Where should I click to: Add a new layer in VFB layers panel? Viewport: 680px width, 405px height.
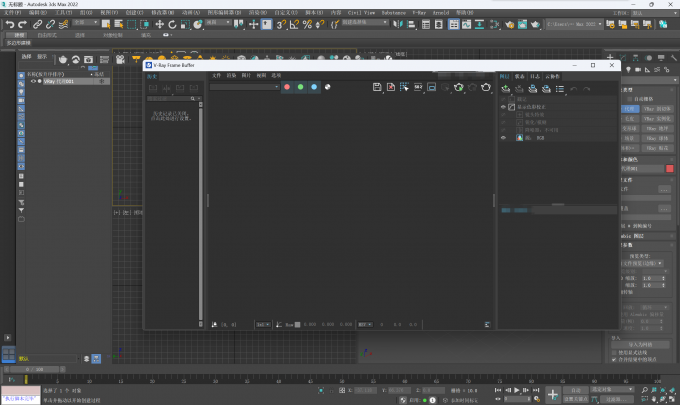point(506,89)
